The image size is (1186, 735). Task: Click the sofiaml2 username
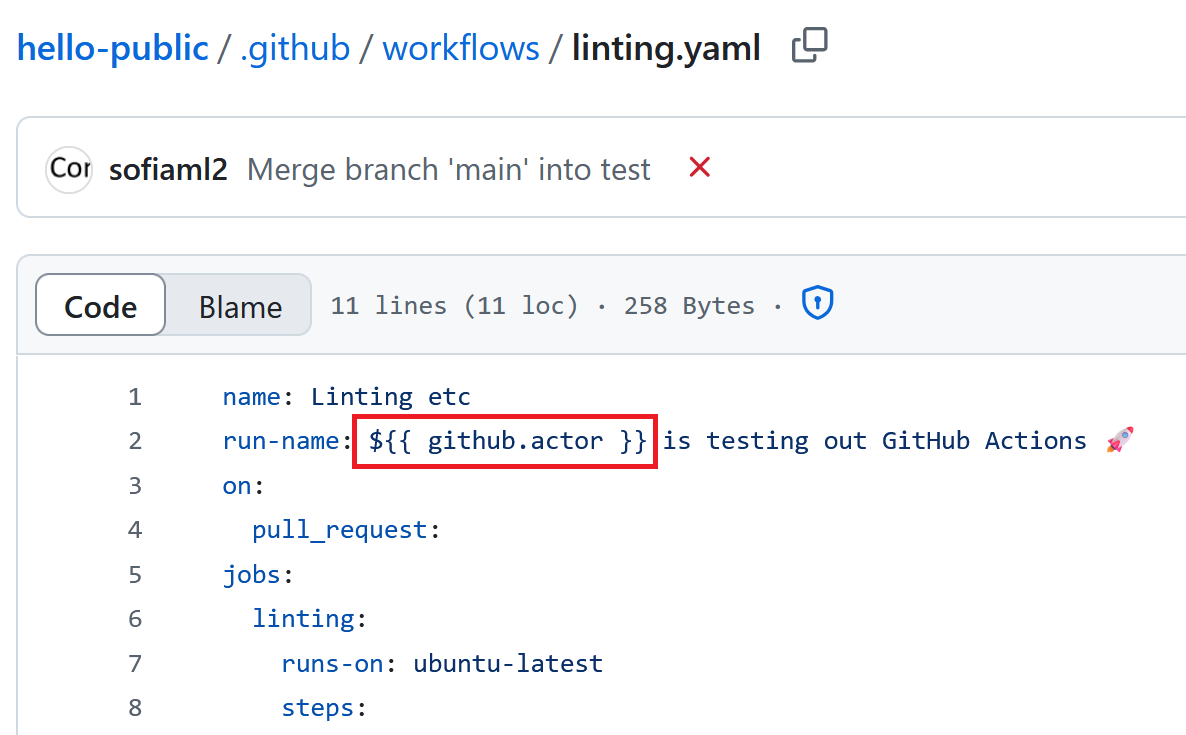pos(168,169)
